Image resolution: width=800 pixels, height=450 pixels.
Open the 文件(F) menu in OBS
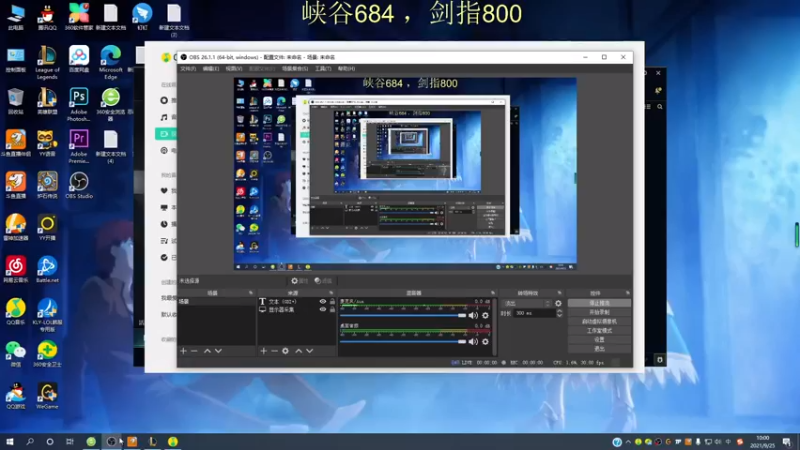pyautogui.click(x=188, y=68)
